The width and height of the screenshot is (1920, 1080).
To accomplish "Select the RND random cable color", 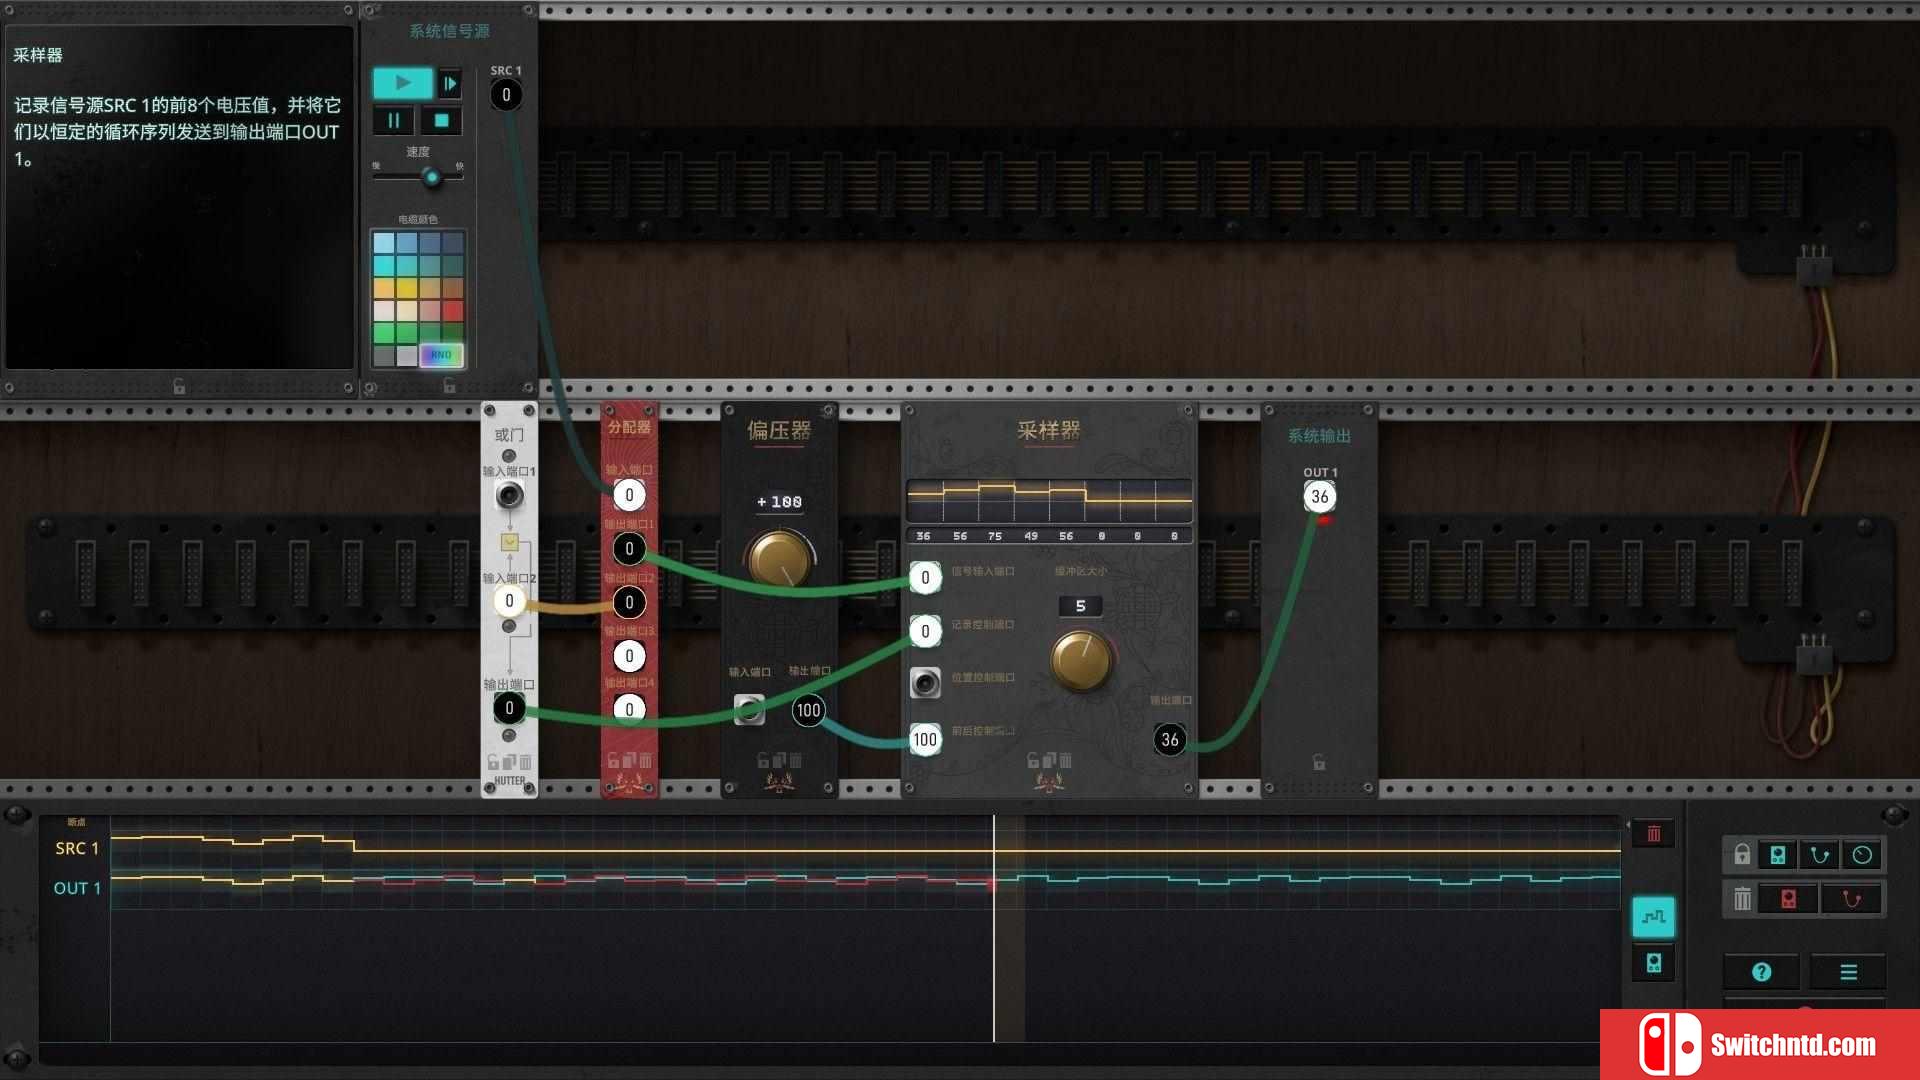I will click(x=441, y=355).
